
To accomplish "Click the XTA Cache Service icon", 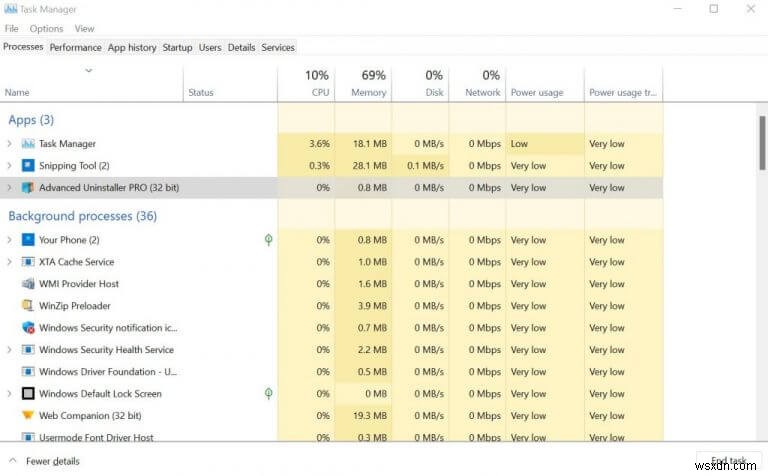I will (28, 262).
